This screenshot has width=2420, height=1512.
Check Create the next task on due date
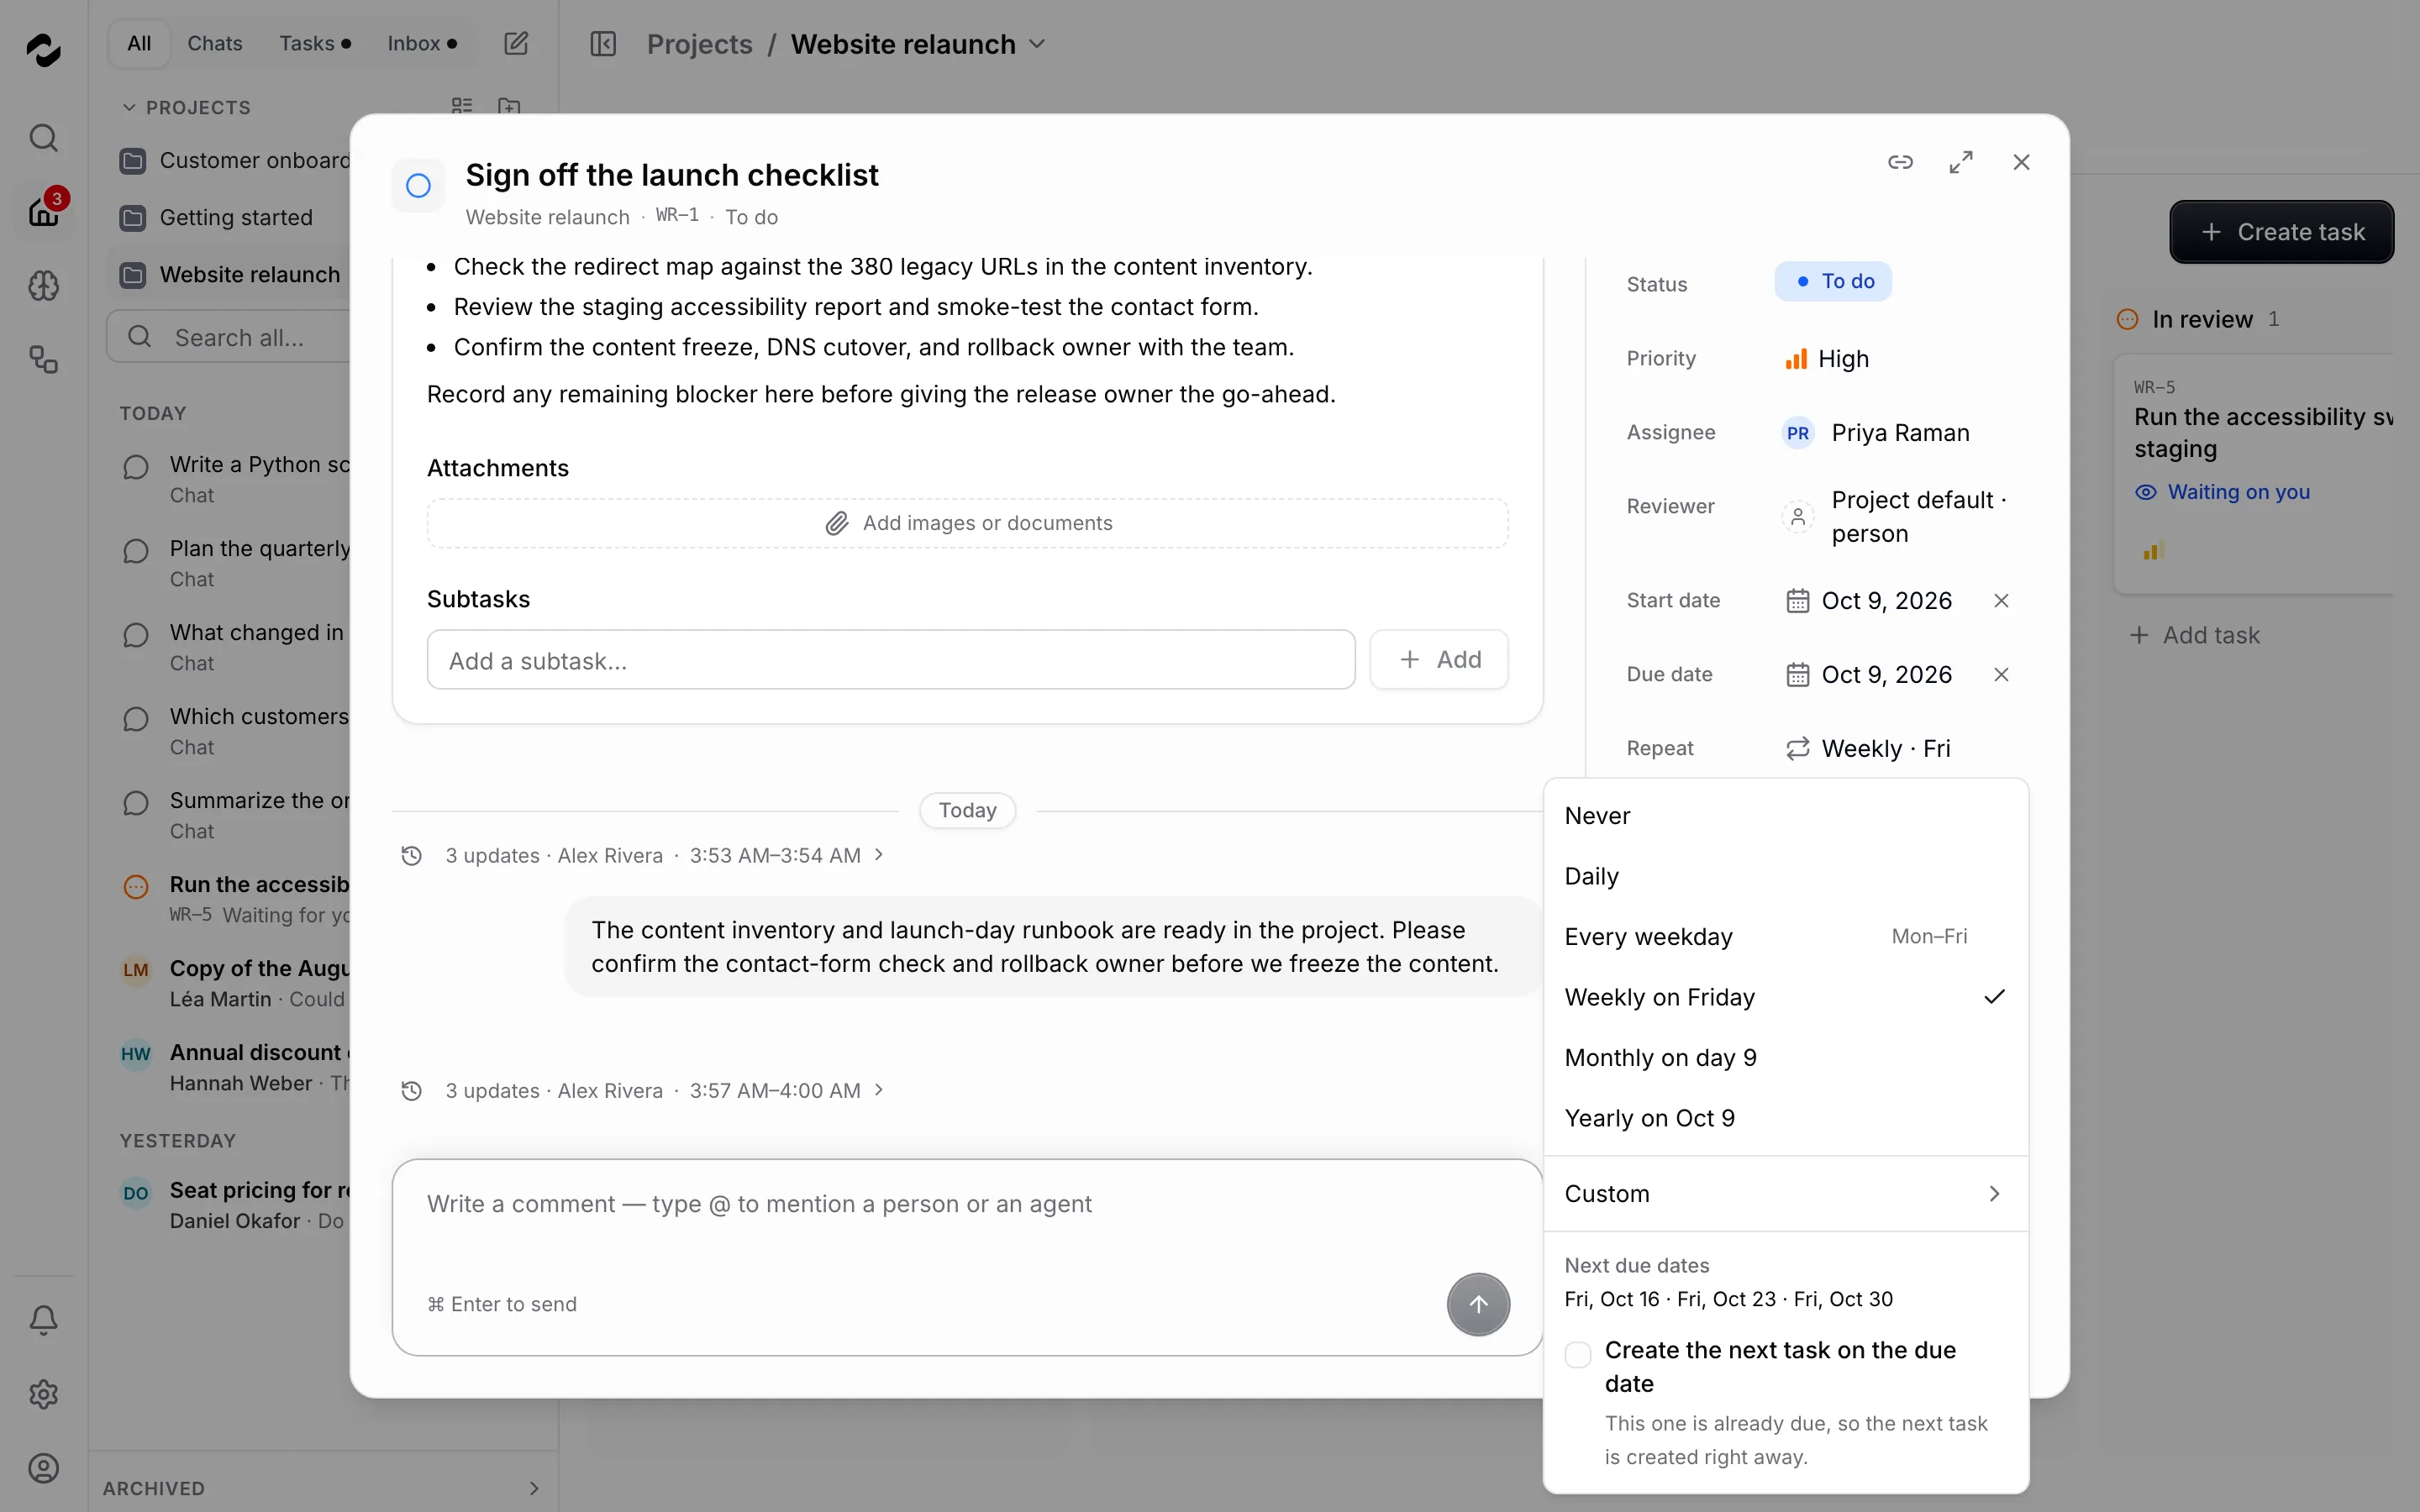pos(1578,1354)
